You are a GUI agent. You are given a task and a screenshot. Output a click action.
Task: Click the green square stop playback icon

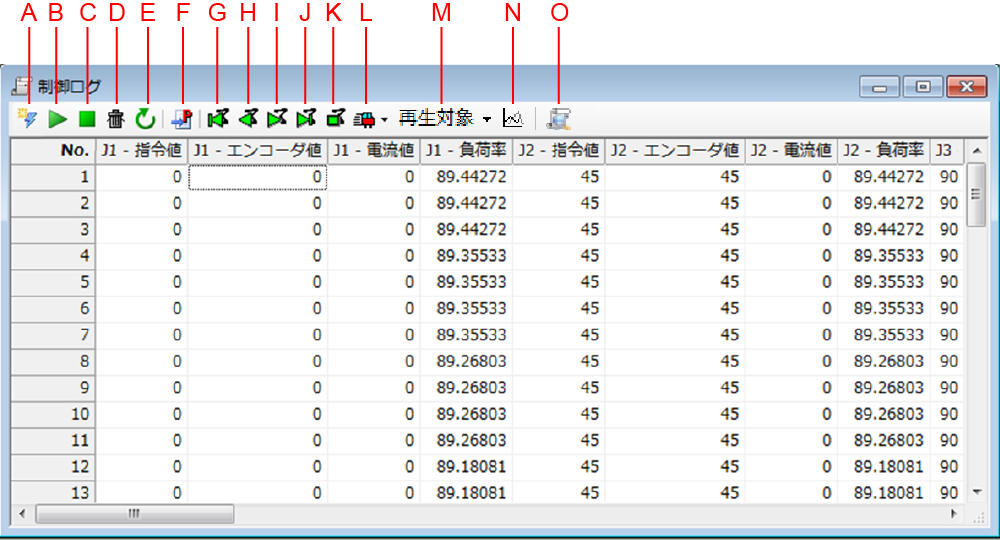[336, 119]
